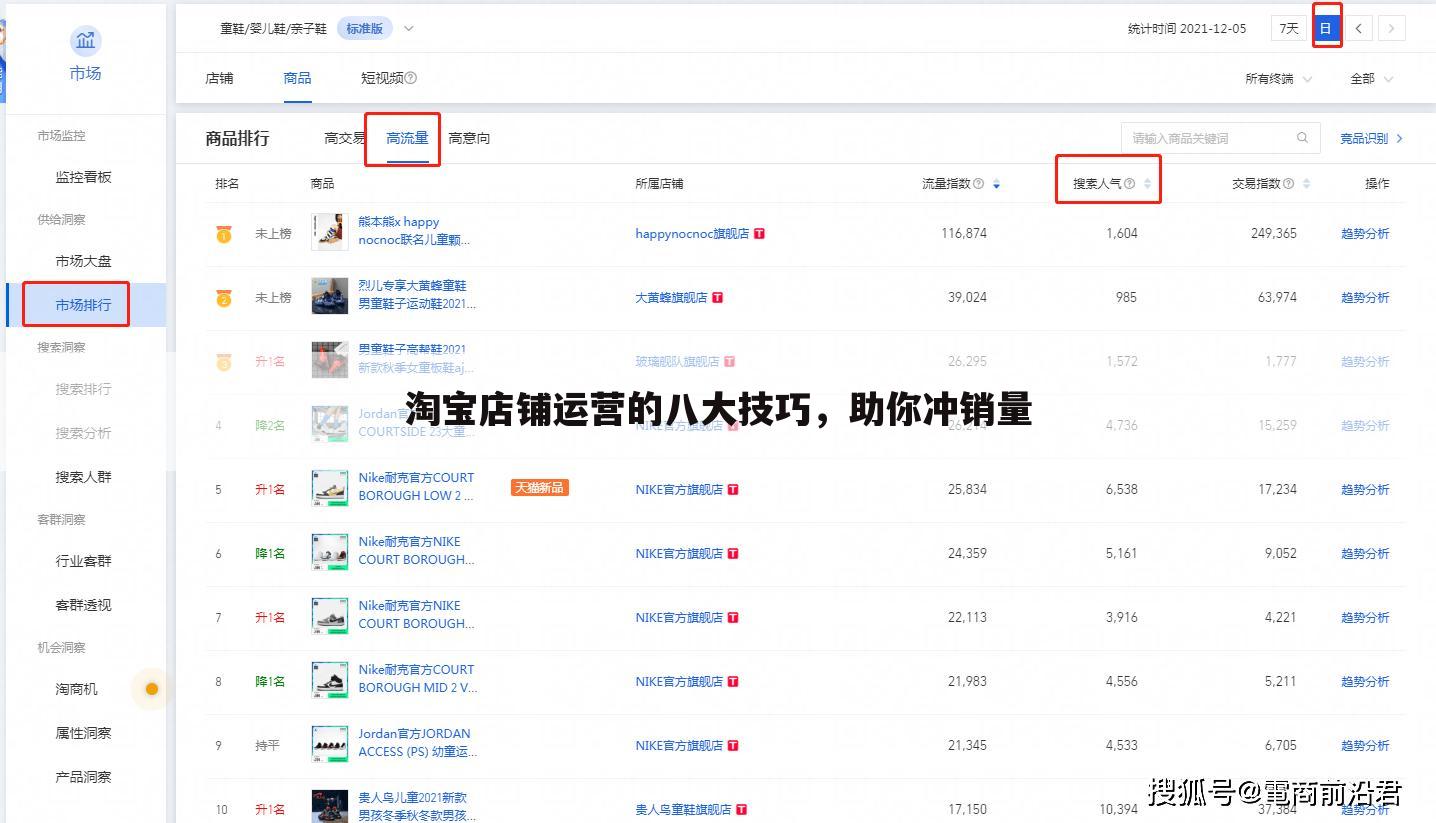Switch to 短视频 tab
The width and height of the screenshot is (1436, 823).
coord(382,78)
